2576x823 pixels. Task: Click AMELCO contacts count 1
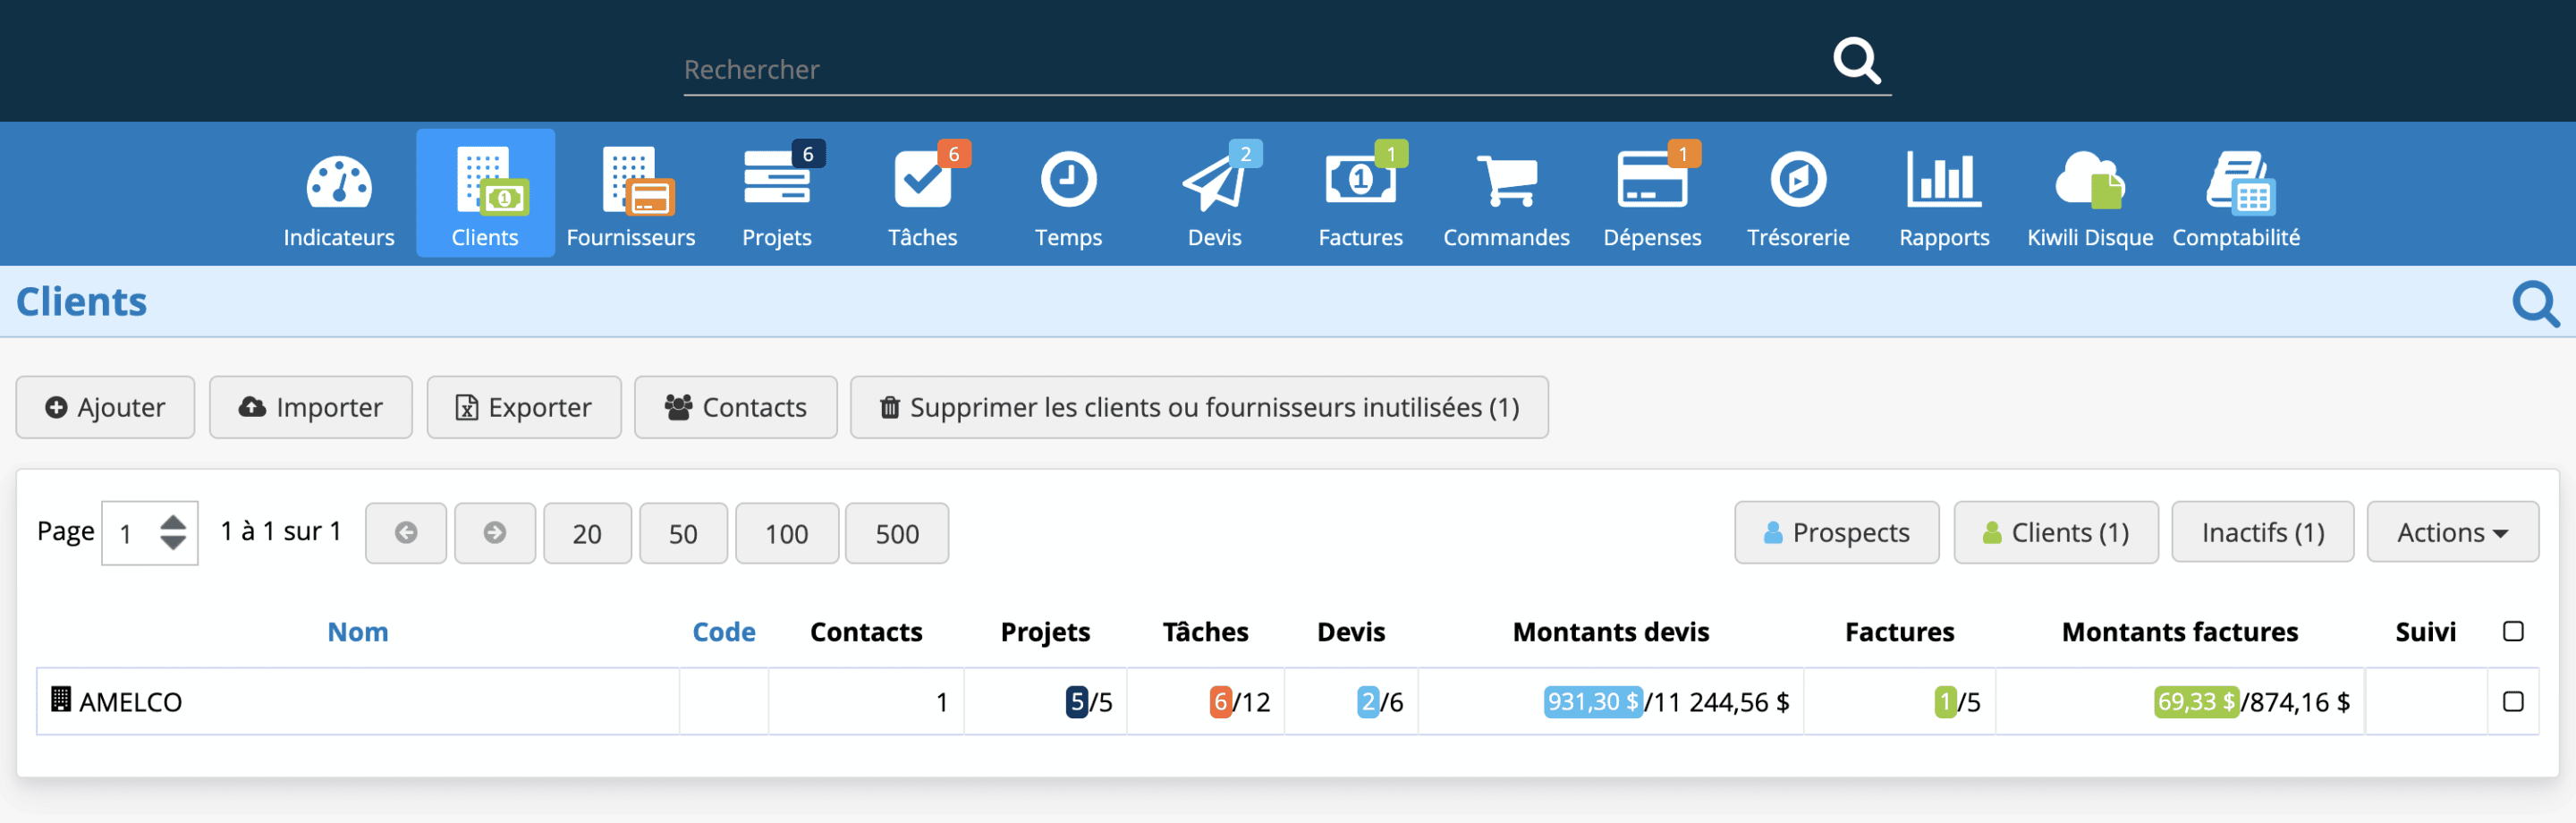pyautogui.click(x=941, y=702)
